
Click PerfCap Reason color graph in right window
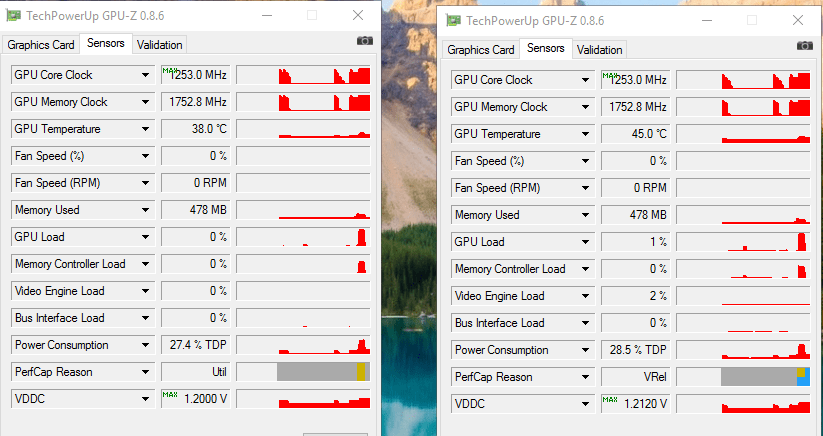(743, 377)
